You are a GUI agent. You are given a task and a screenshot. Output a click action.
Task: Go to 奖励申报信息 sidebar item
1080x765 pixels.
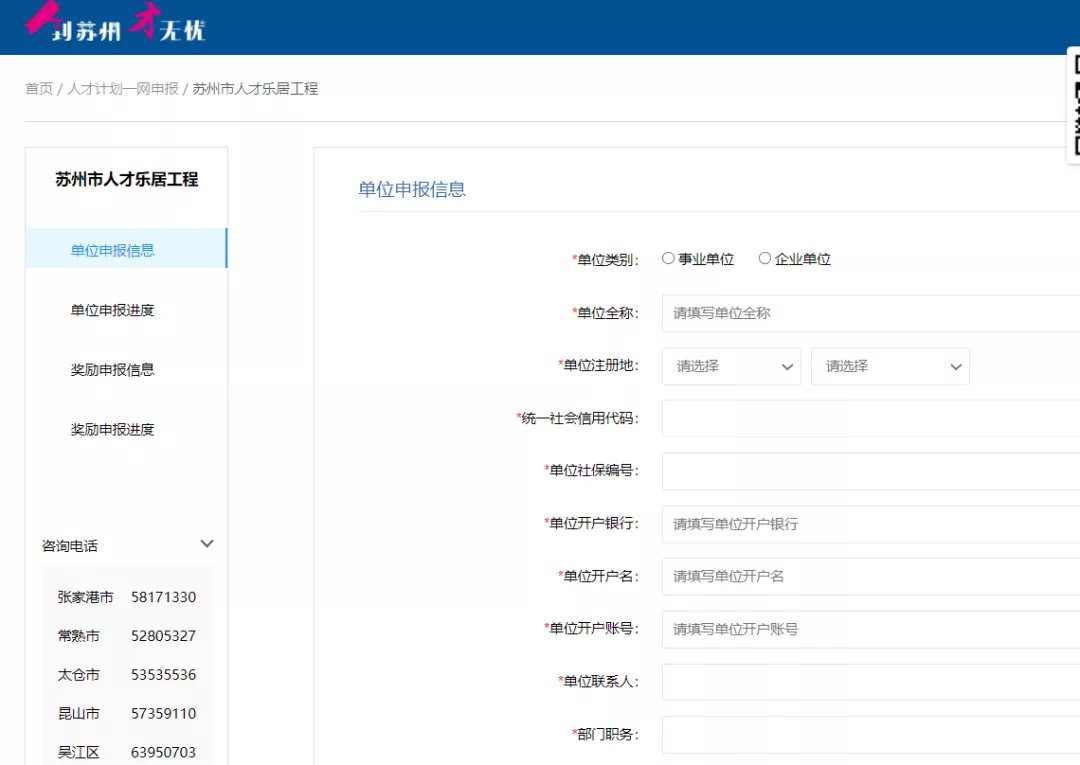pos(113,370)
